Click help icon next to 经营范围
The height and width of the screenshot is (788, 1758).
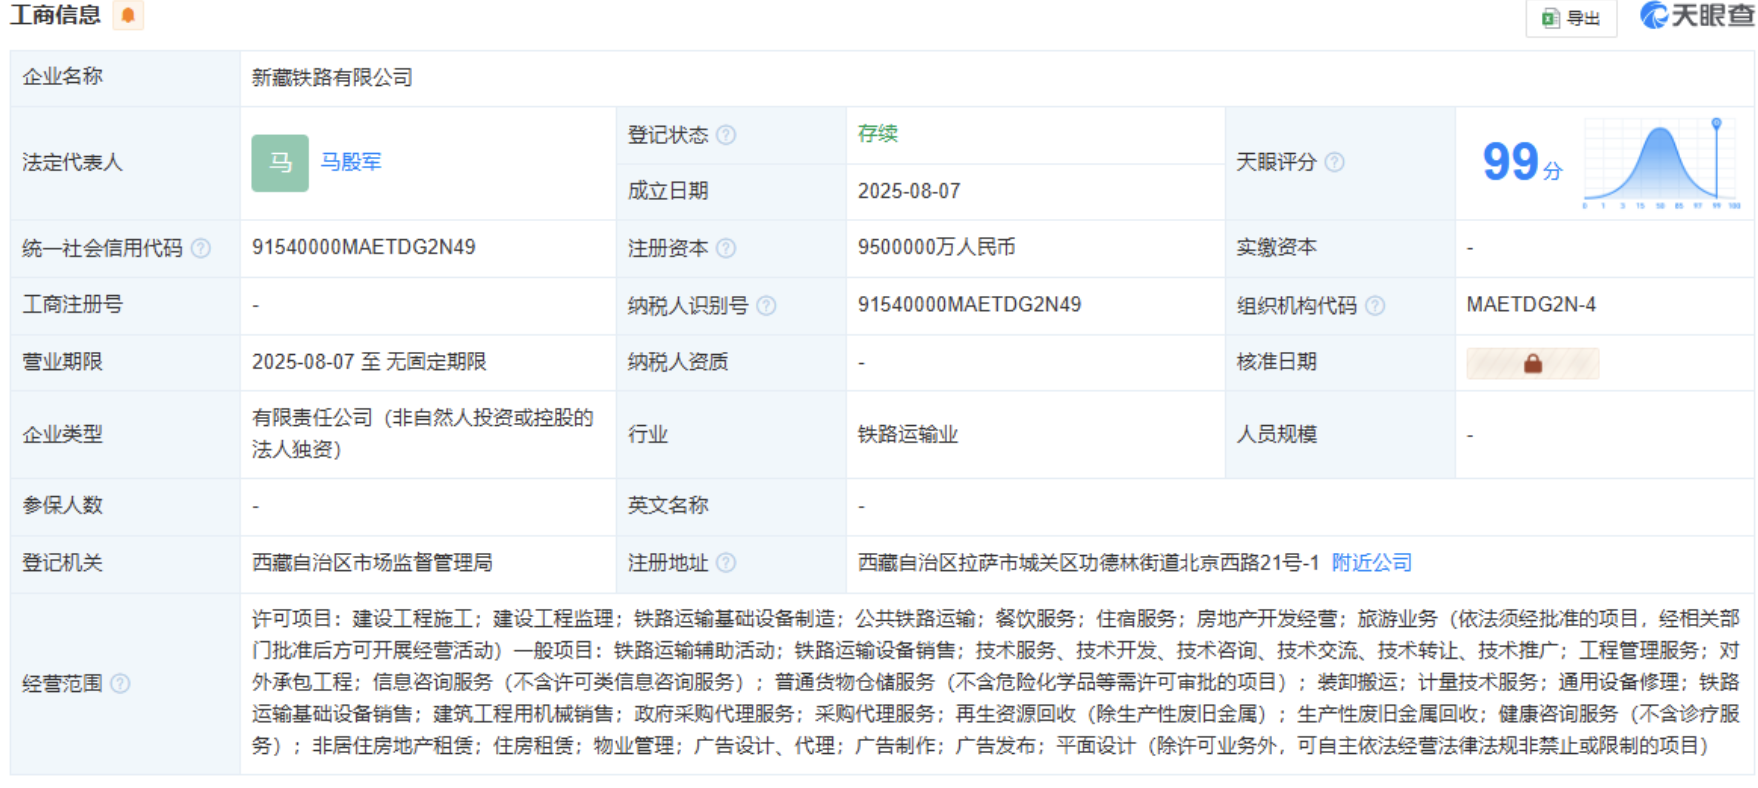(x=120, y=684)
